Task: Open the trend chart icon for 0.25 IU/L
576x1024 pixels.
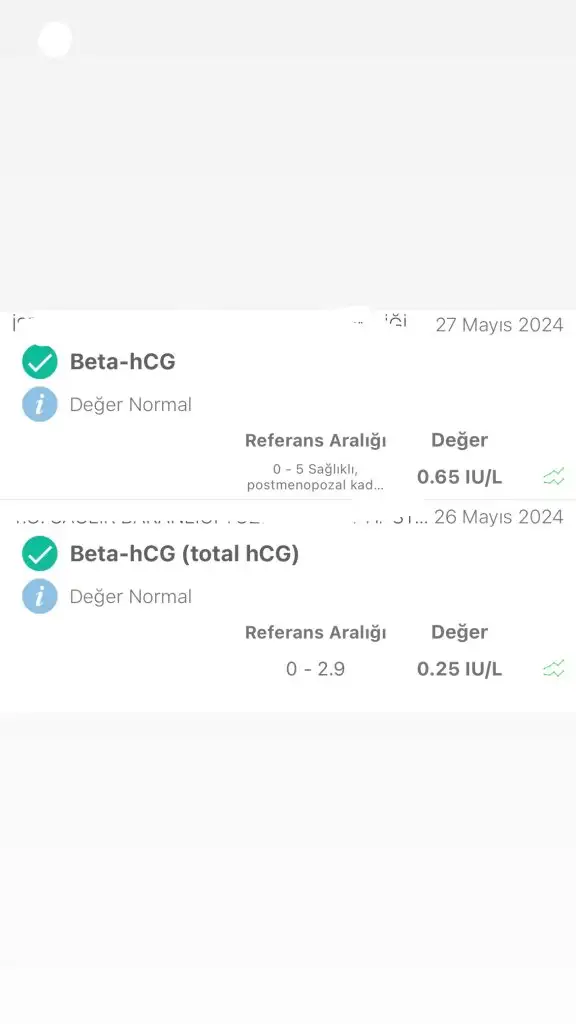Action: [x=553, y=669]
